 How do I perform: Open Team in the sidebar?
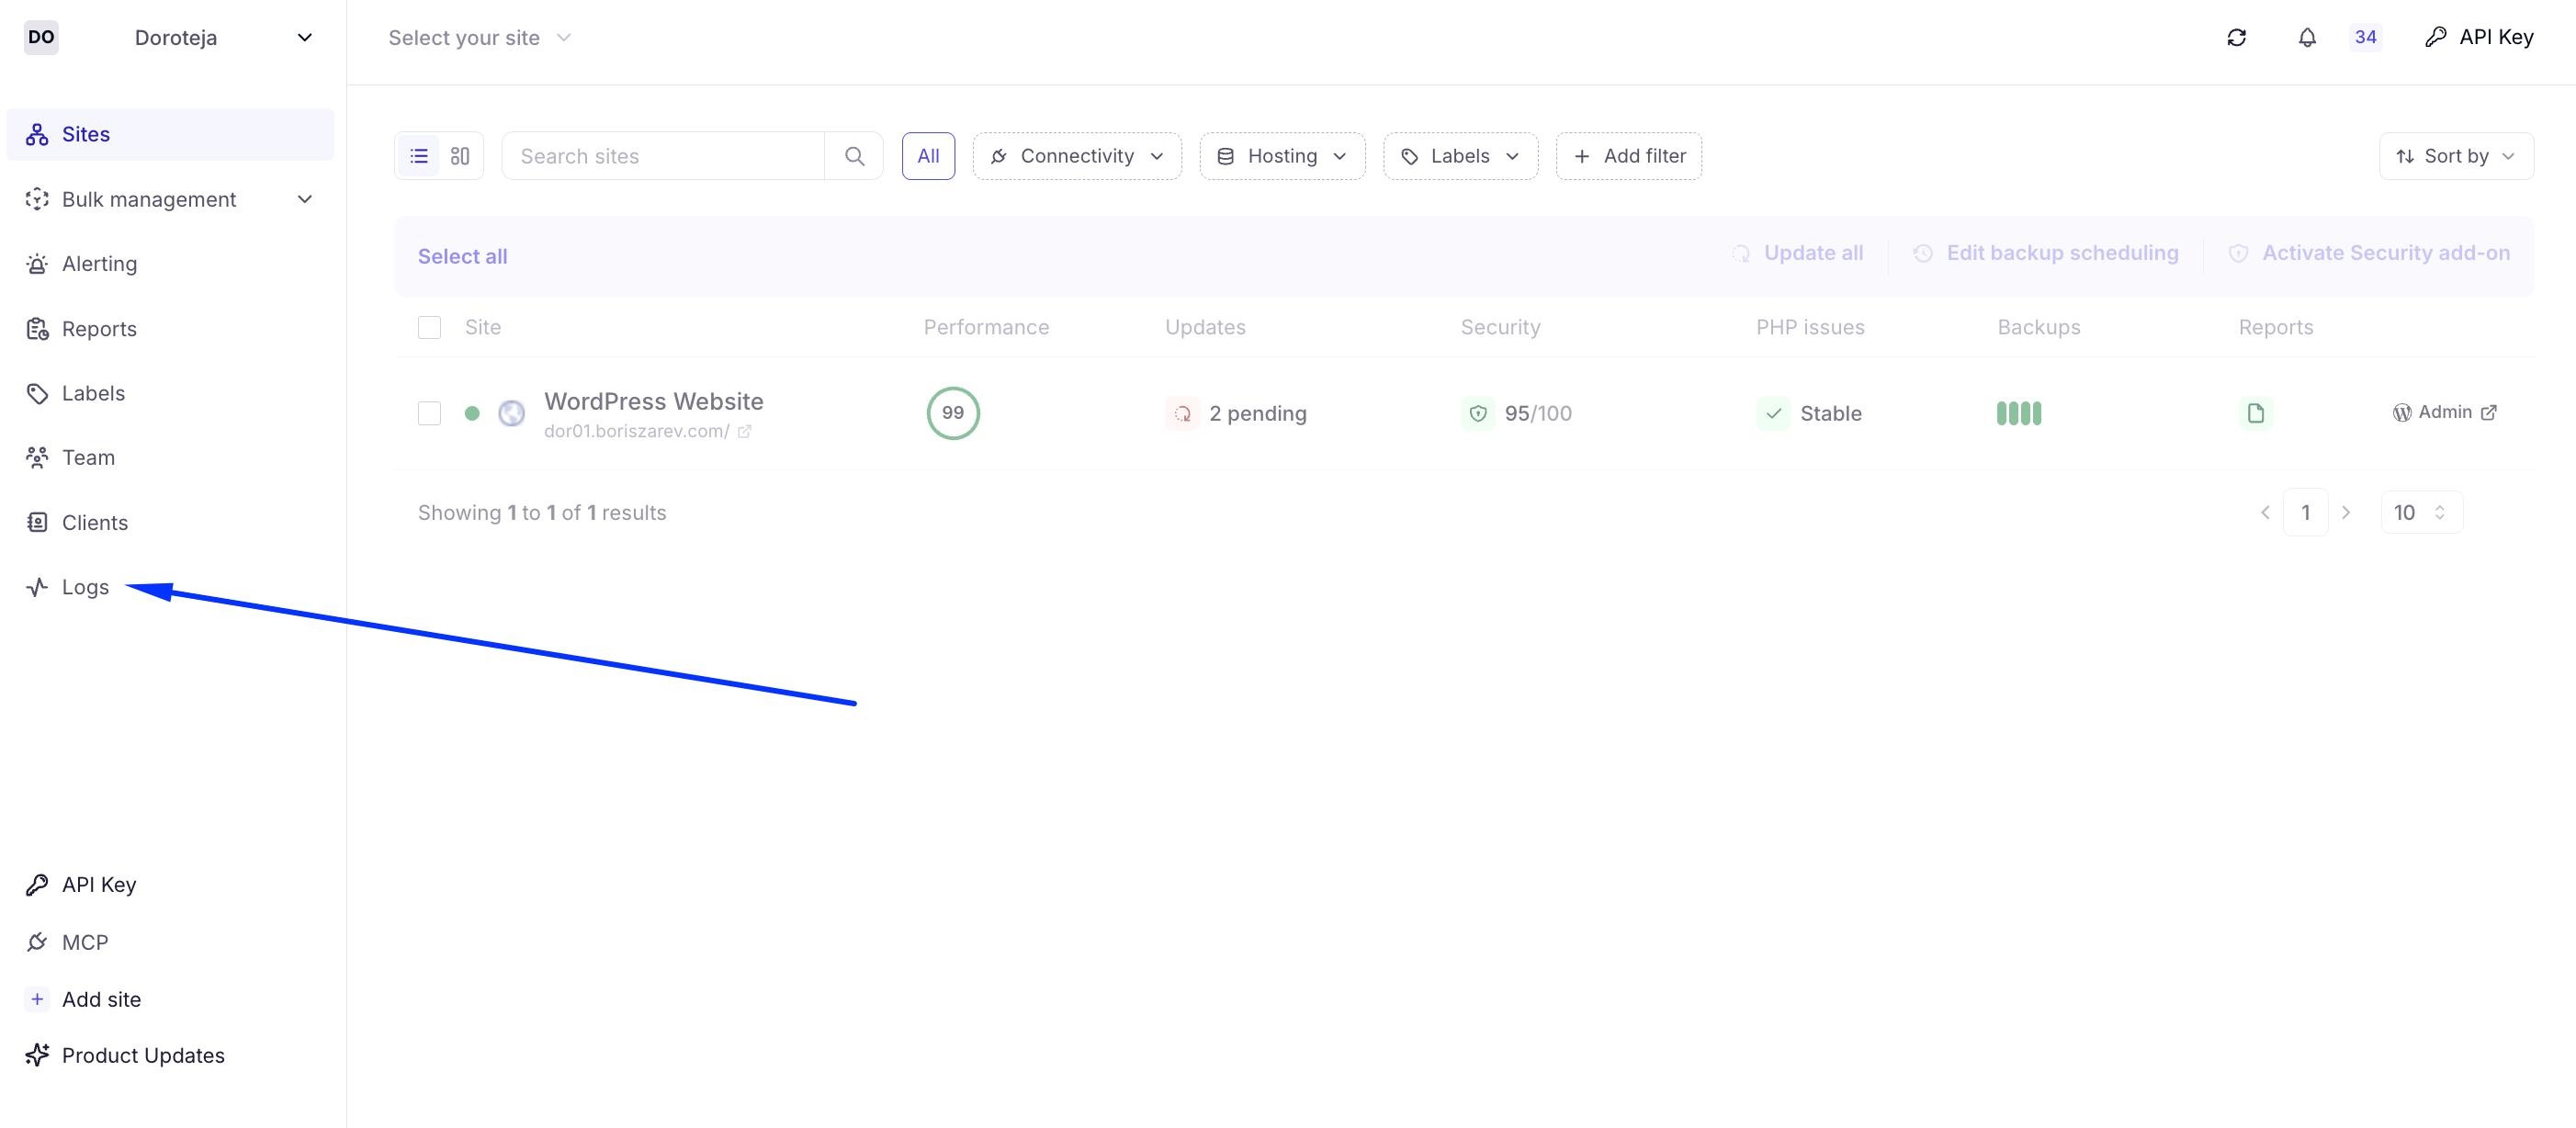tap(170, 458)
